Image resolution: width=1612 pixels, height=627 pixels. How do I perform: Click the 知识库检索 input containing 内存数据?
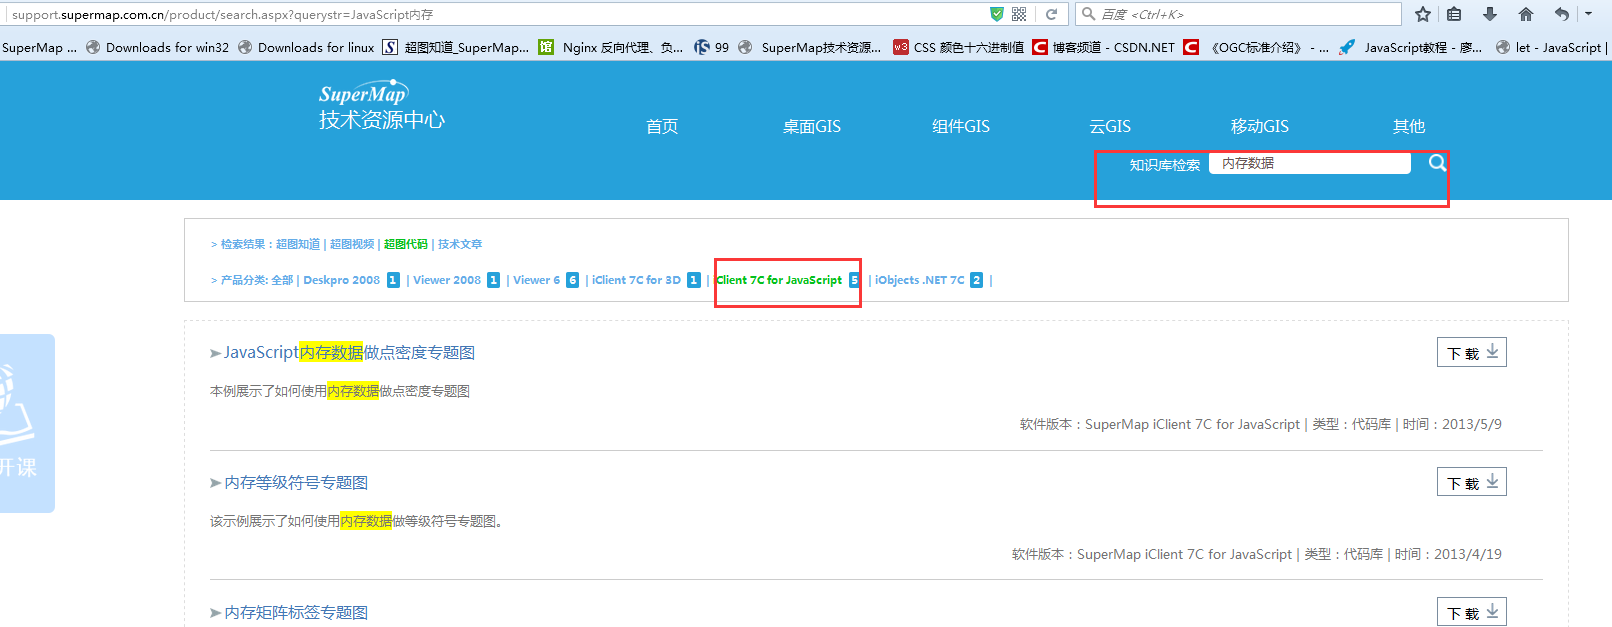point(1310,163)
